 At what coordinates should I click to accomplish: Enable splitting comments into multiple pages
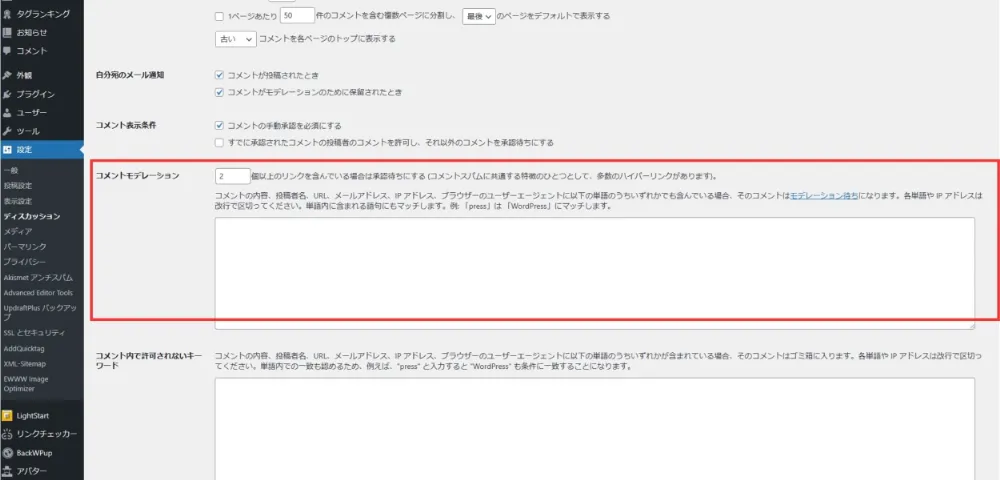coord(219,17)
